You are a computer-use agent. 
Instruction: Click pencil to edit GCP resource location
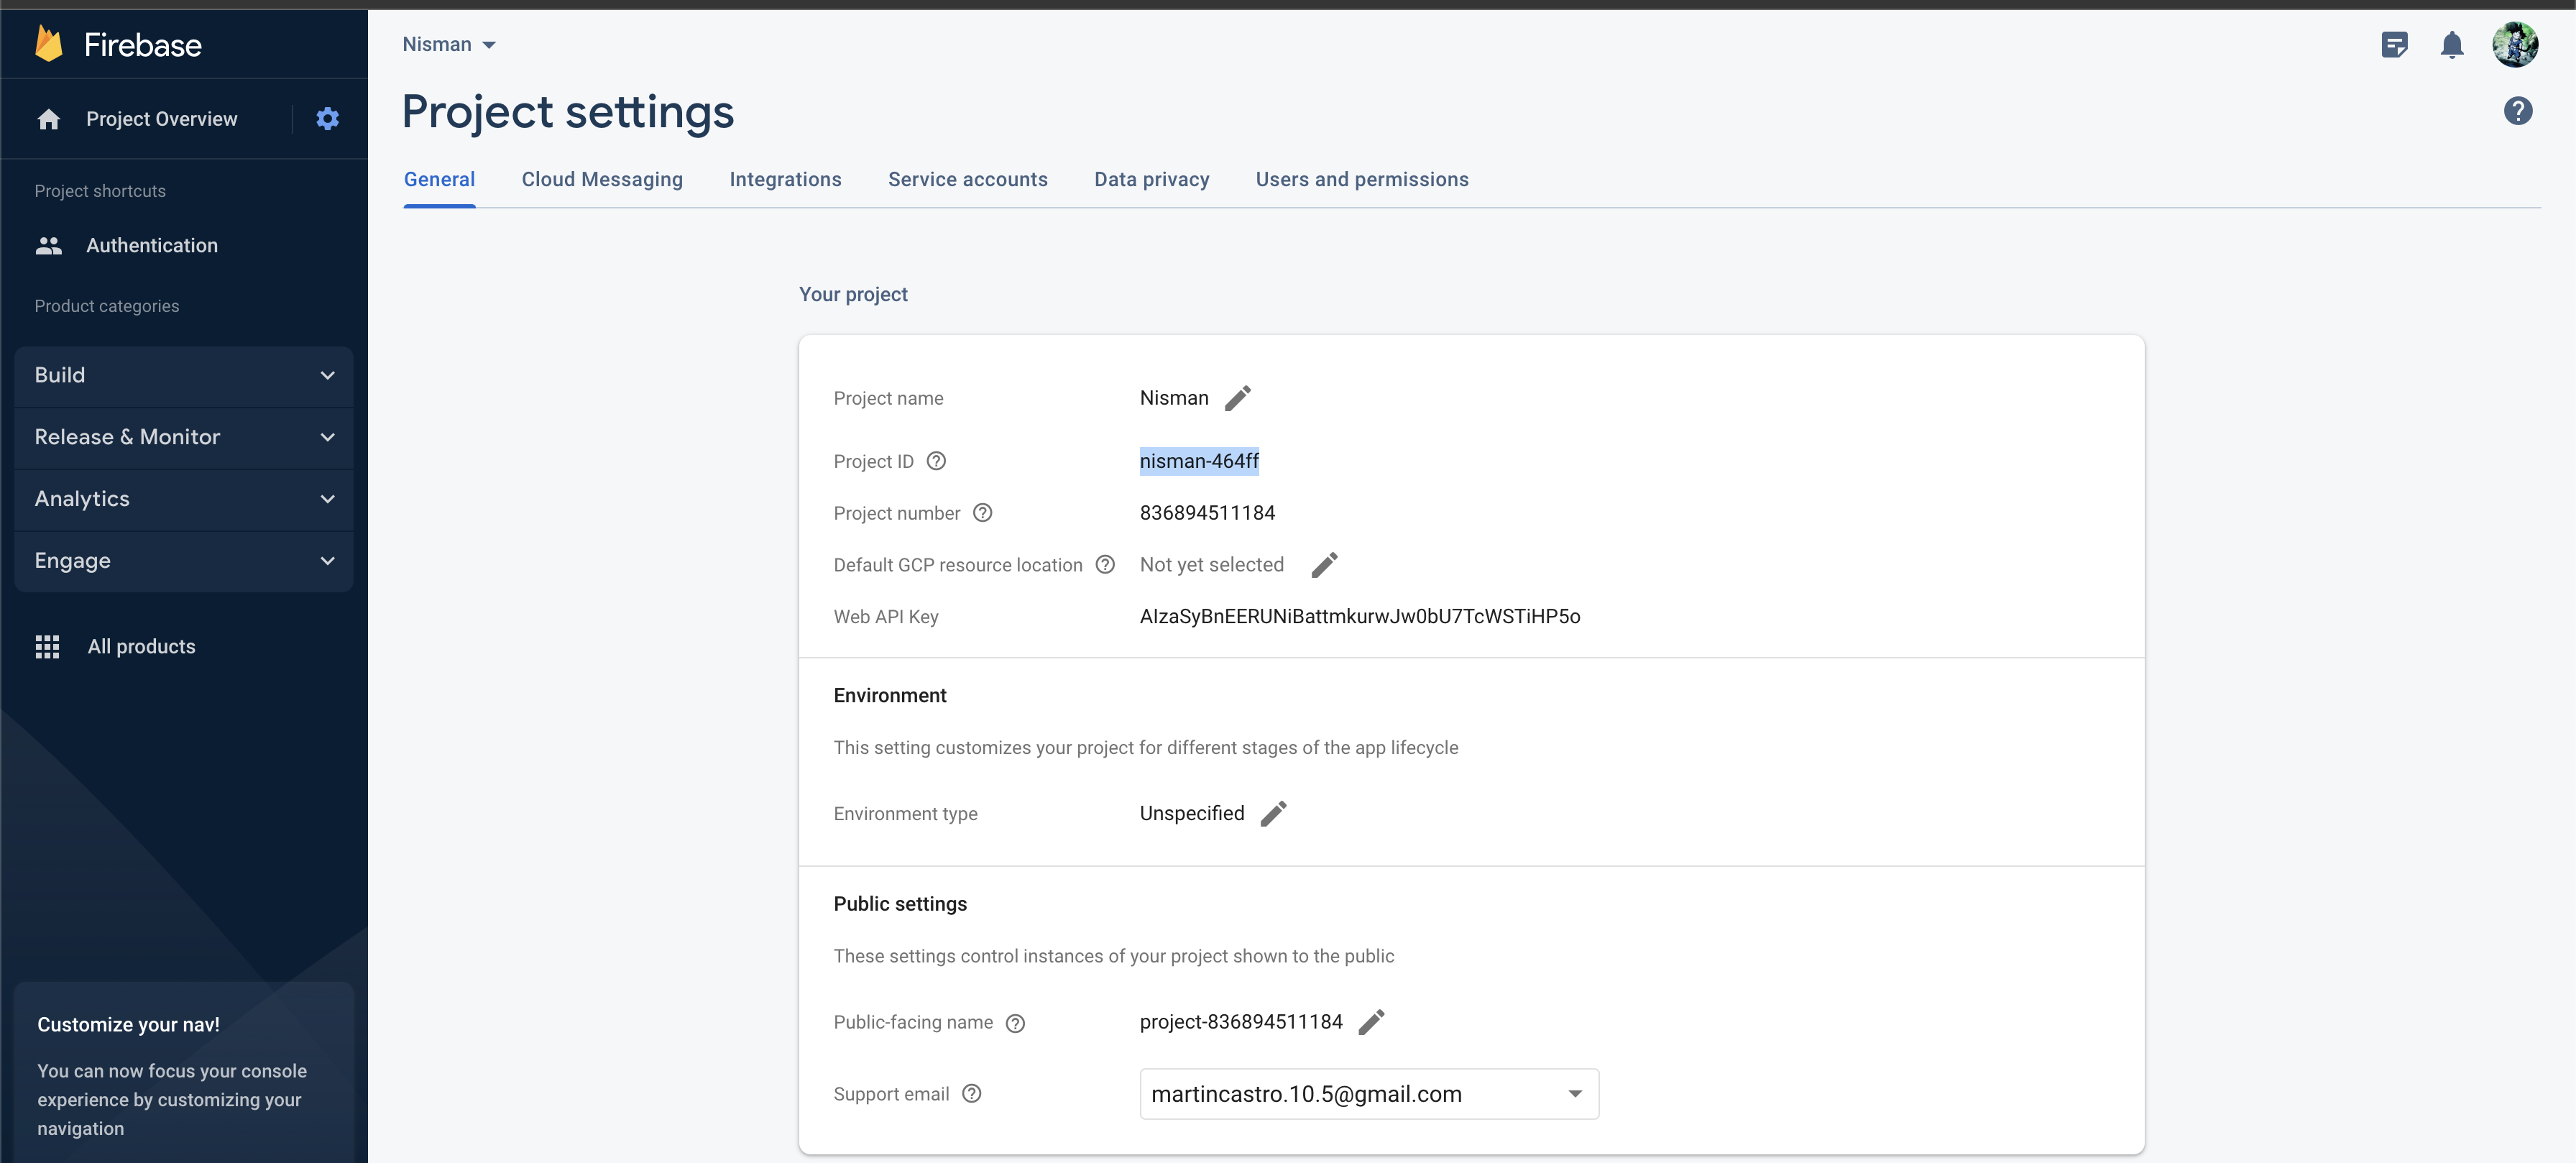[1323, 565]
